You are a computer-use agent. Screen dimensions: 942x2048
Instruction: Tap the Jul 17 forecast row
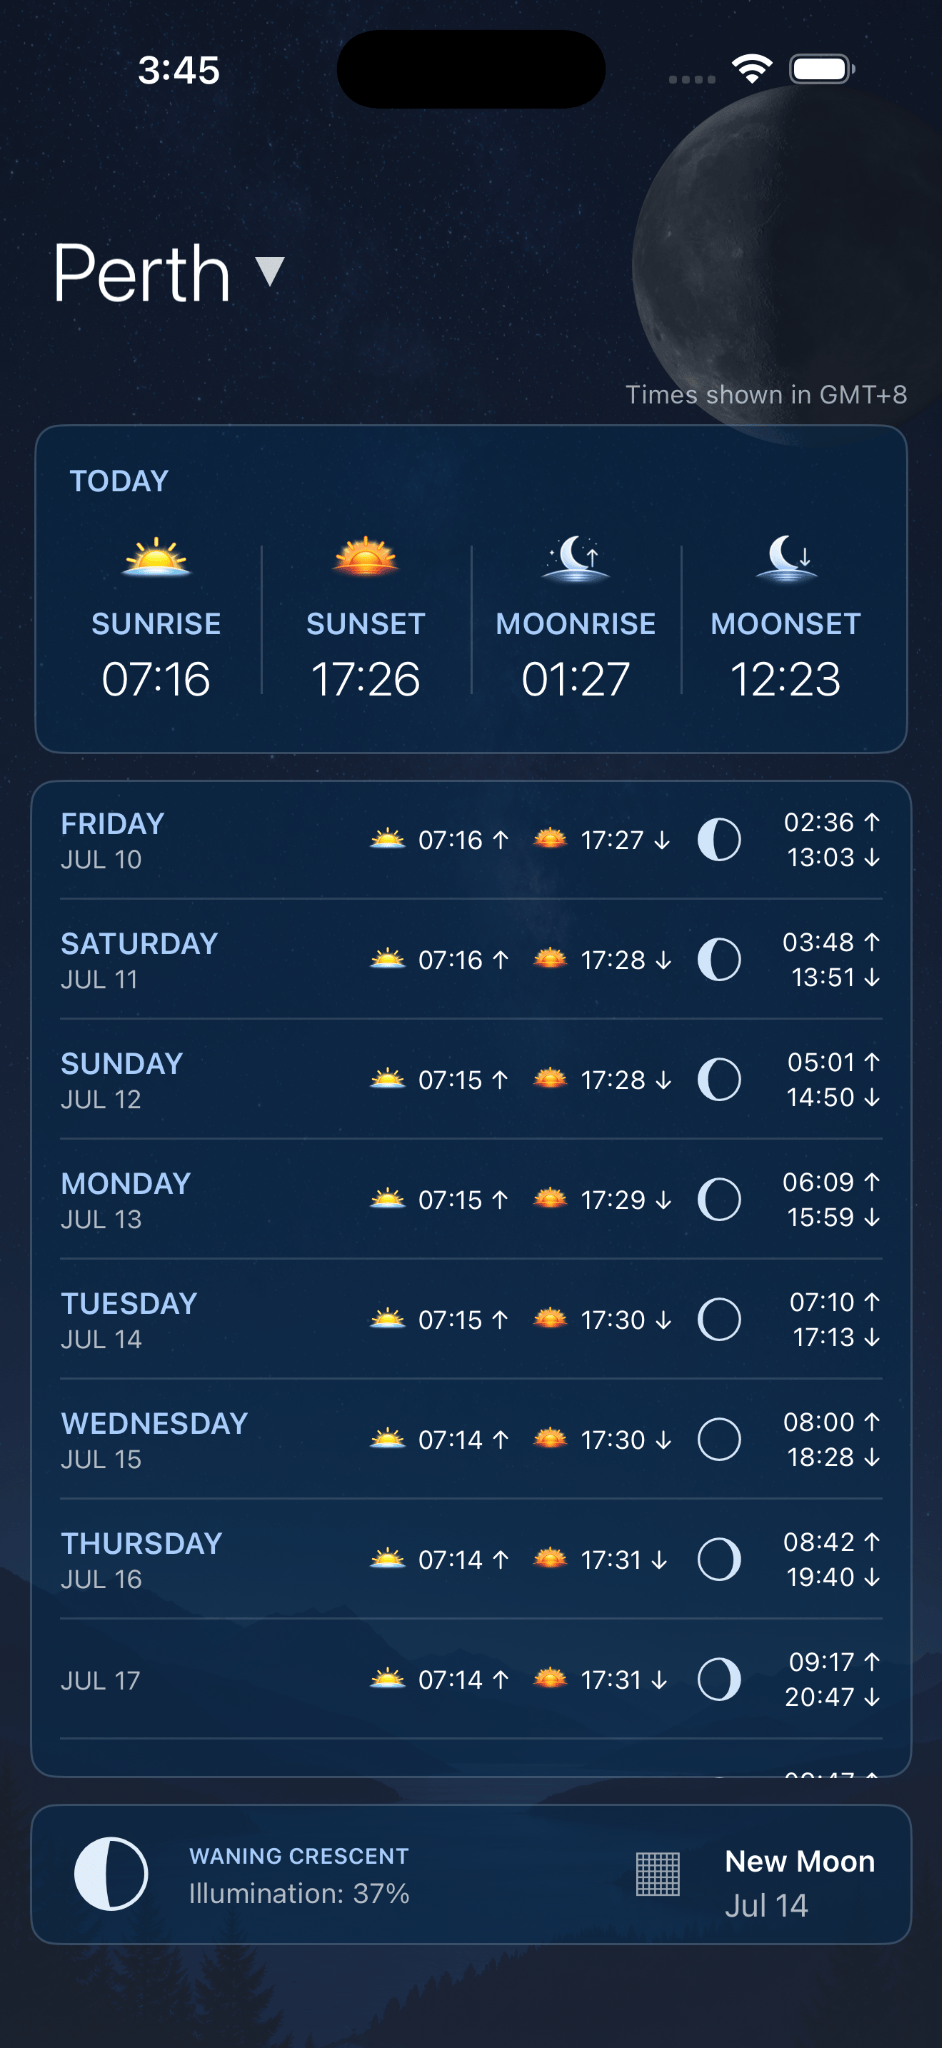471,1680
